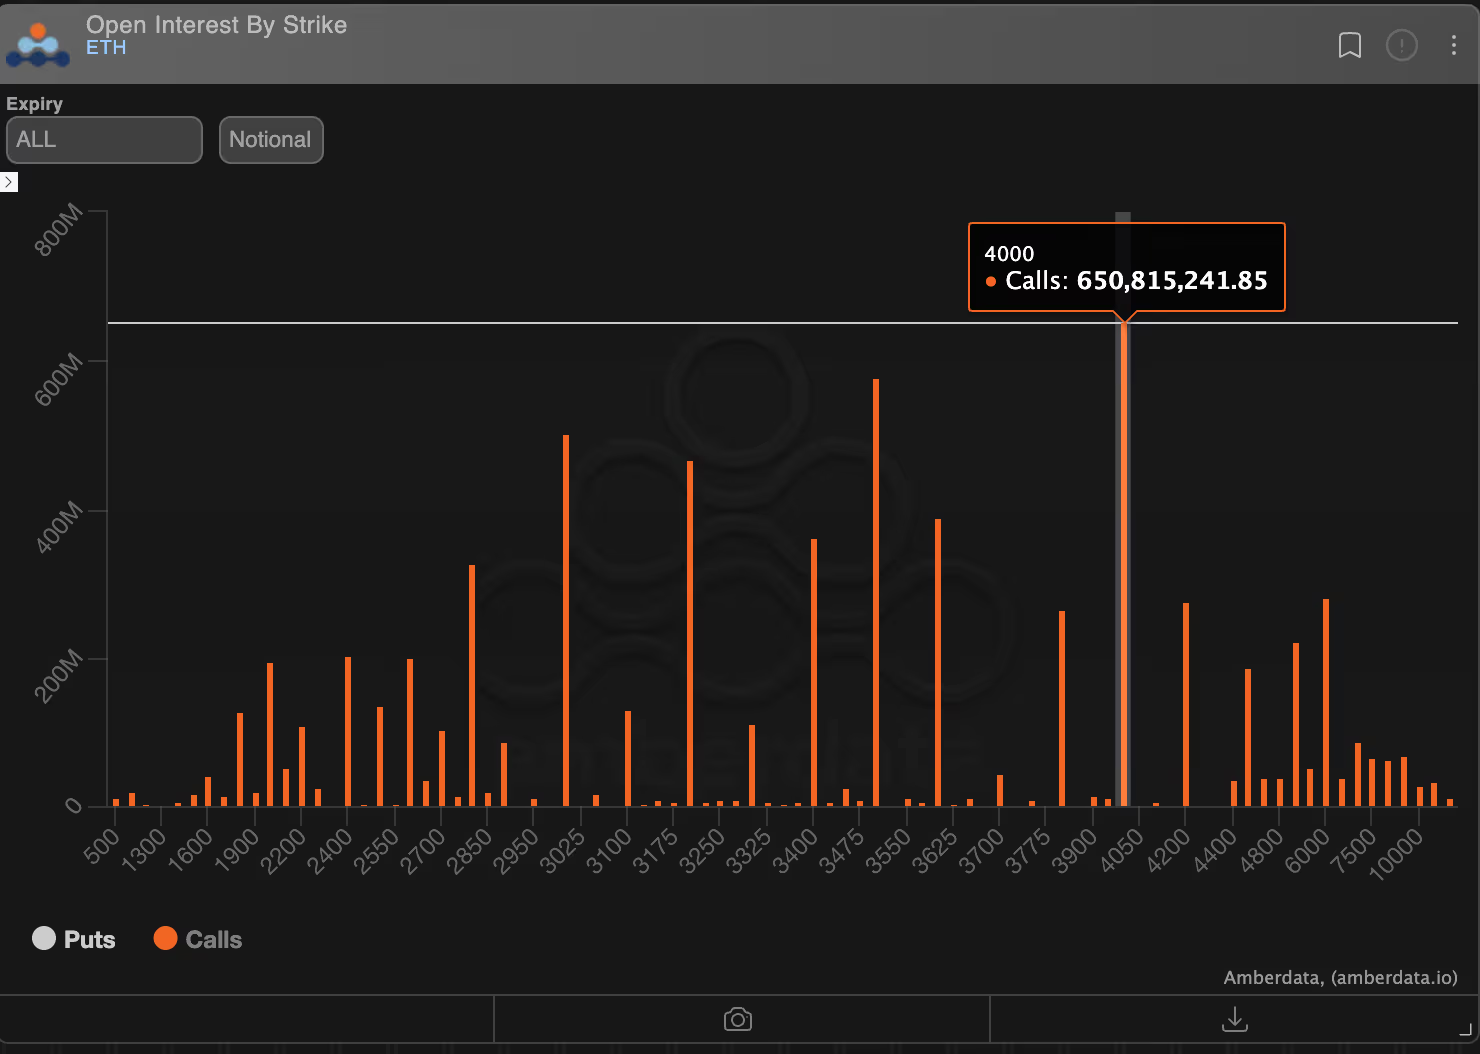Click the orange Calls legend color dot
1480x1054 pixels.
tap(165, 938)
